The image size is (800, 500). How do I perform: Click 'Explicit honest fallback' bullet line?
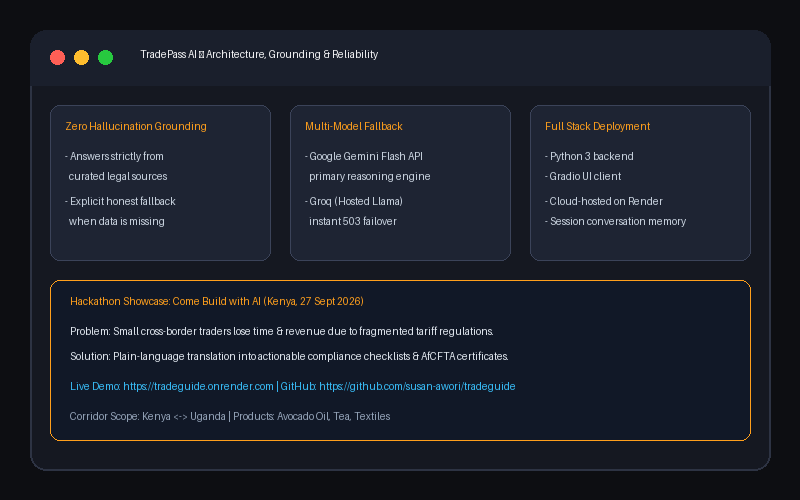tap(120, 202)
